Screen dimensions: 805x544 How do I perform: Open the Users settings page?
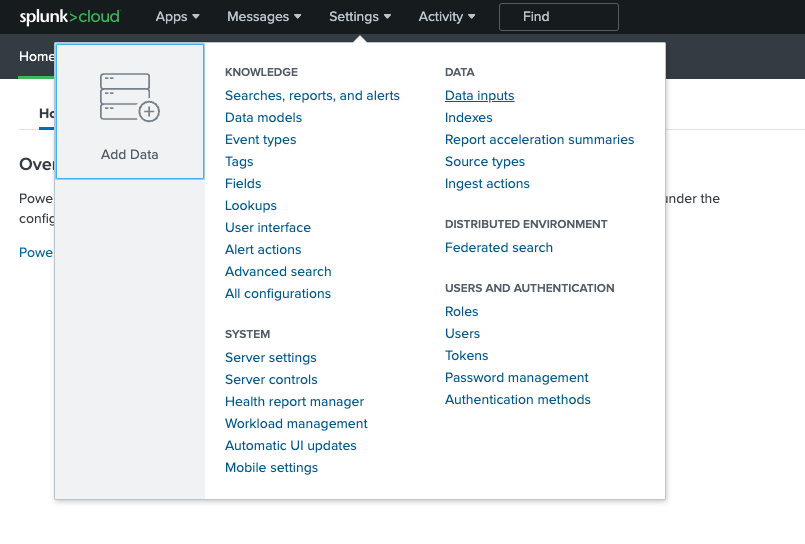coord(462,334)
